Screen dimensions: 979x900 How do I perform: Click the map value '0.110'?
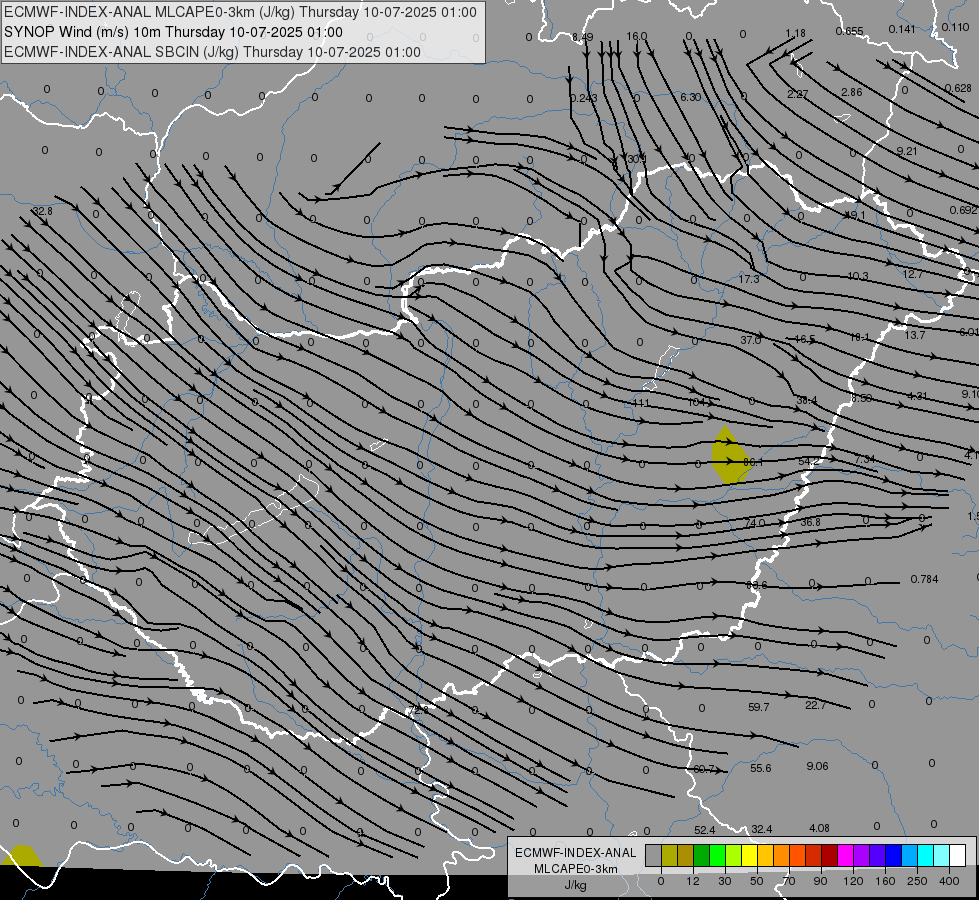pyautogui.click(x=955, y=27)
